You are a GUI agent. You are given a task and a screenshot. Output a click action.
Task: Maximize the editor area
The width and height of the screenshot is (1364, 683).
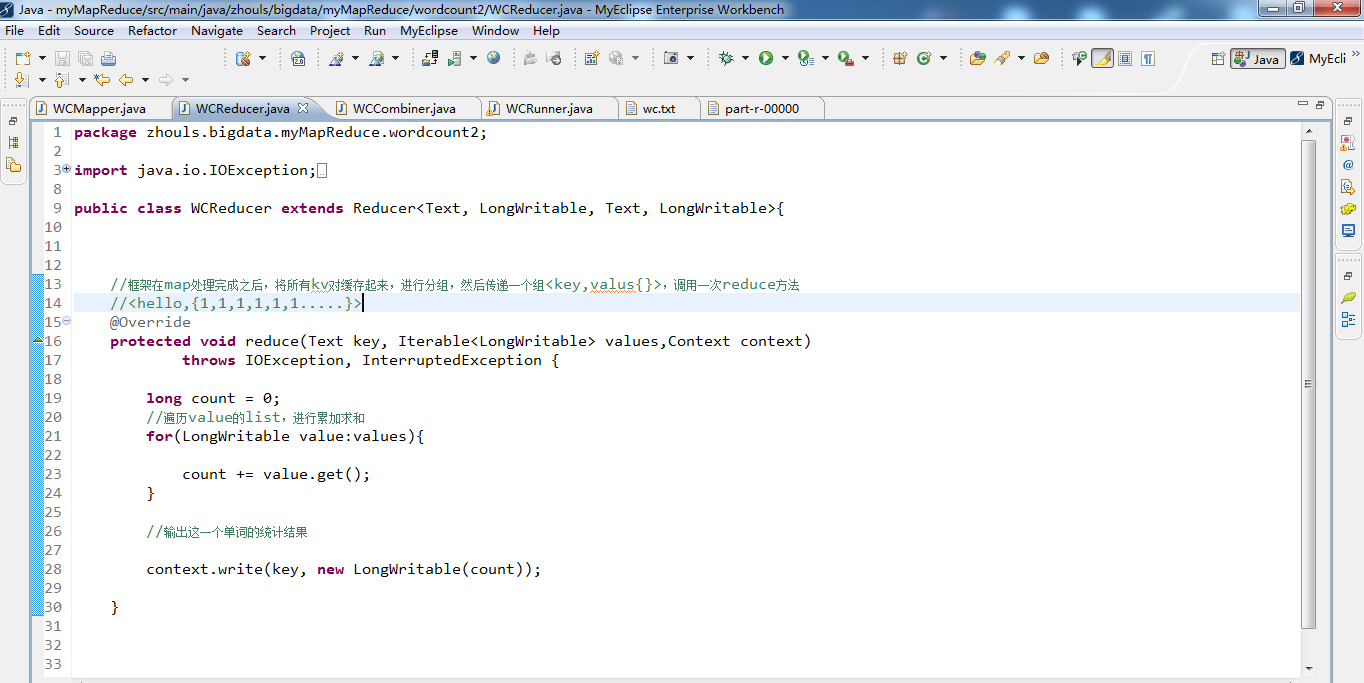1320,104
